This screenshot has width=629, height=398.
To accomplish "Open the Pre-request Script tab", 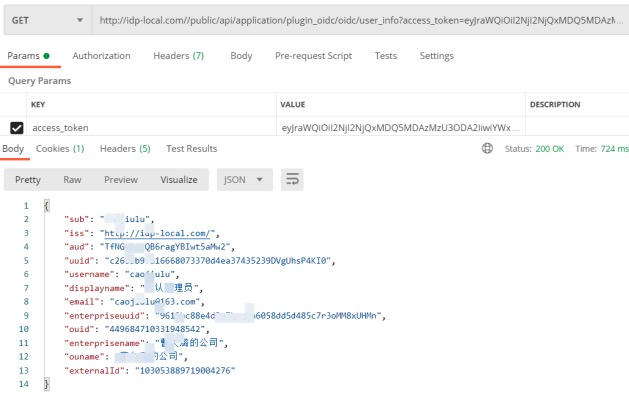I will click(313, 56).
